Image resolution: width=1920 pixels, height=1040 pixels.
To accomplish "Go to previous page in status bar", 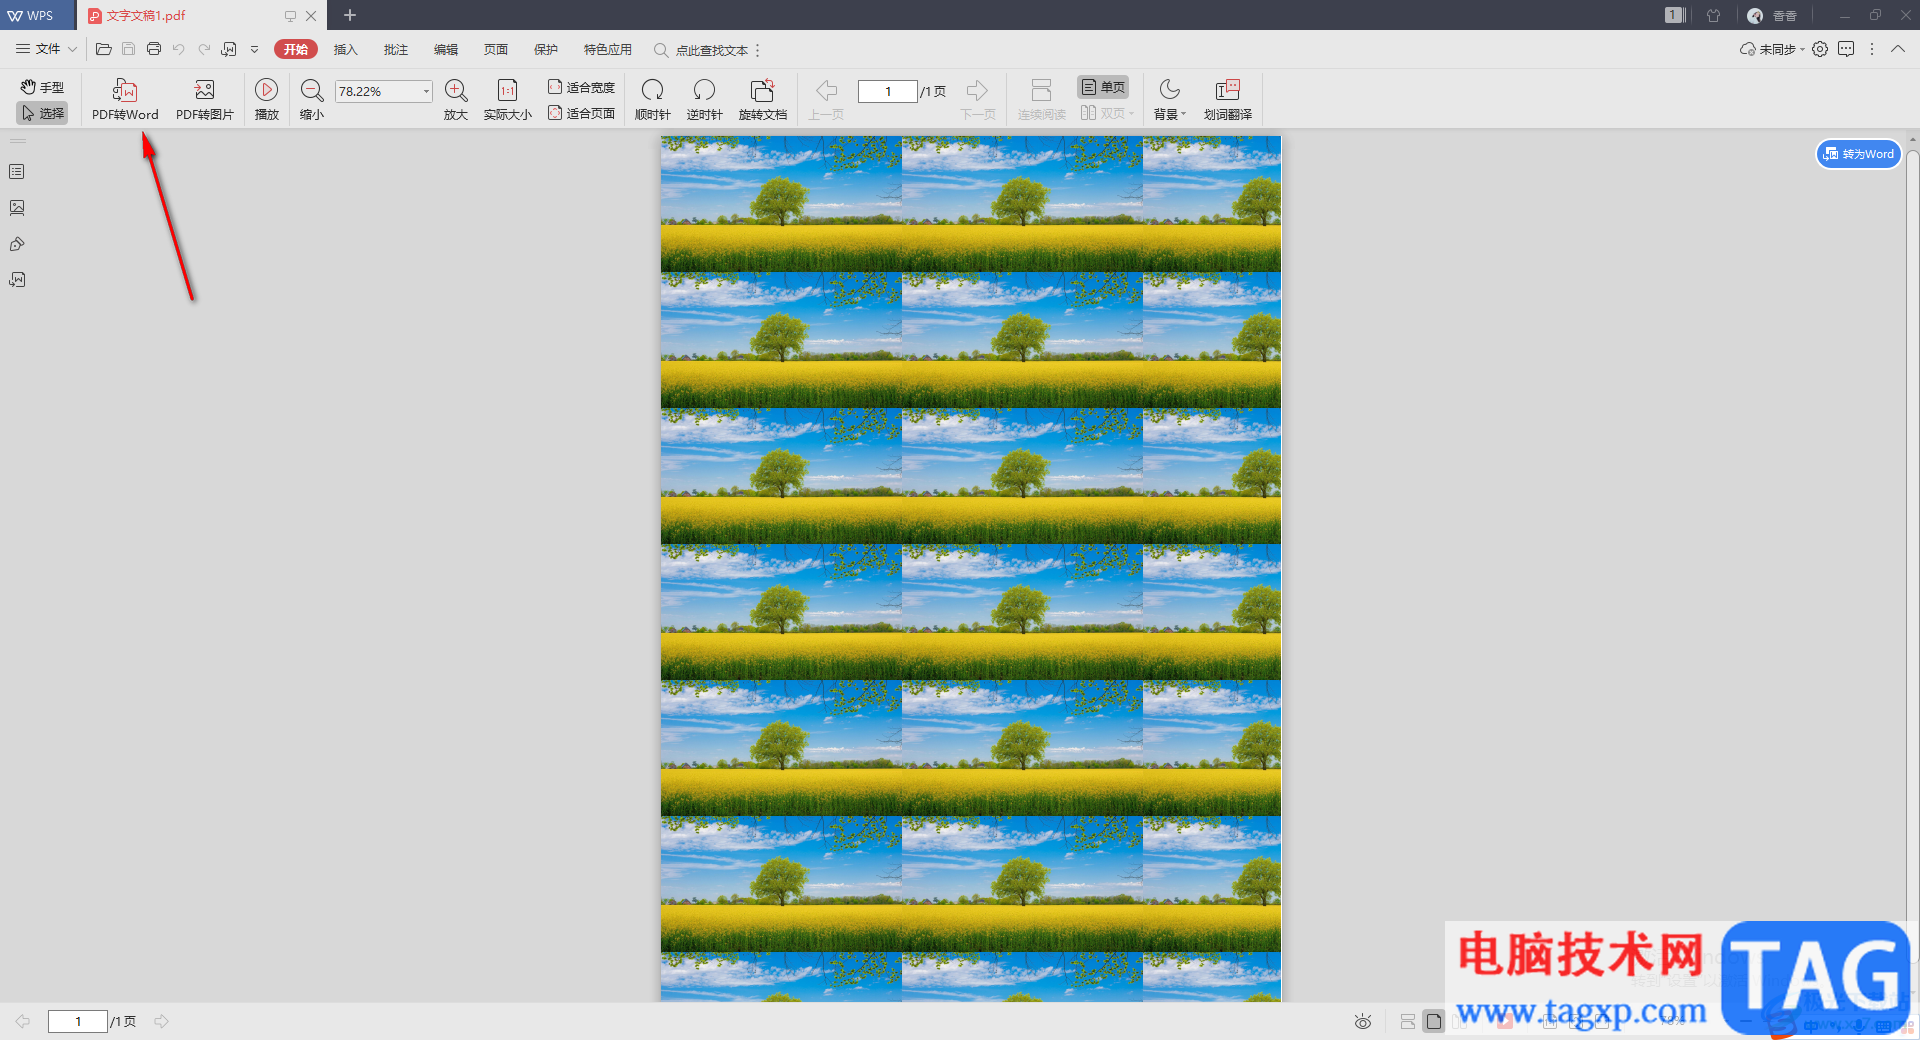I will click(x=23, y=1021).
